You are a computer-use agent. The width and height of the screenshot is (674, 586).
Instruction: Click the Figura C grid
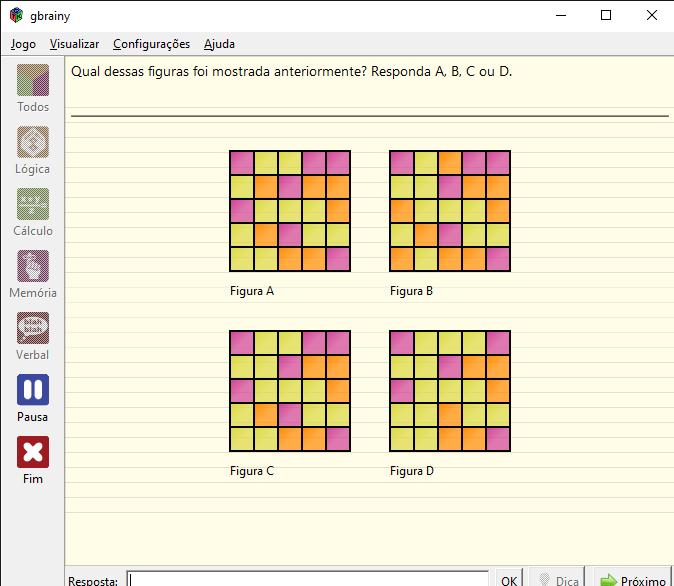tap(290, 391)
